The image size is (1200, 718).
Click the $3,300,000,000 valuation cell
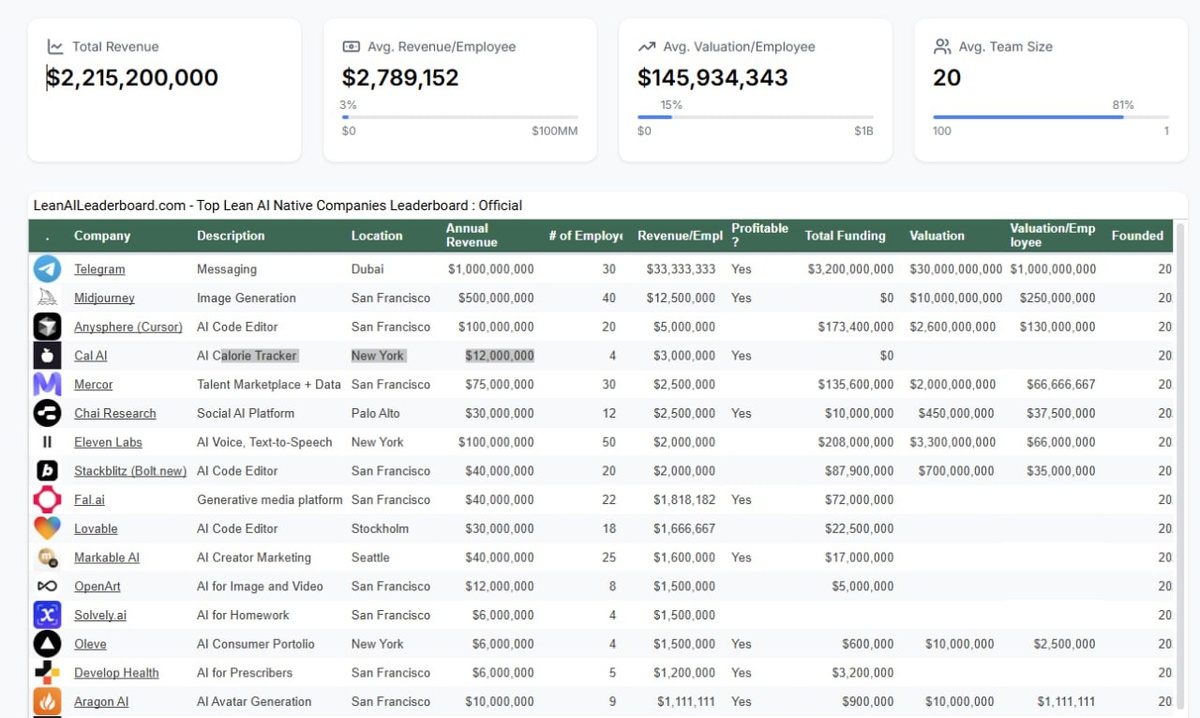pos(952,442)
